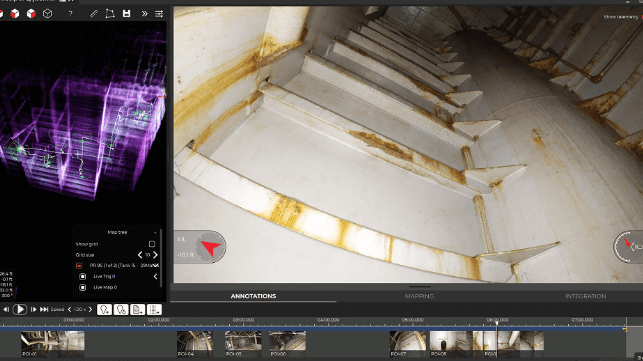643x361 pixels.
Task: Click the orange end marker on timeline
Action: click(x=625, y=329)
